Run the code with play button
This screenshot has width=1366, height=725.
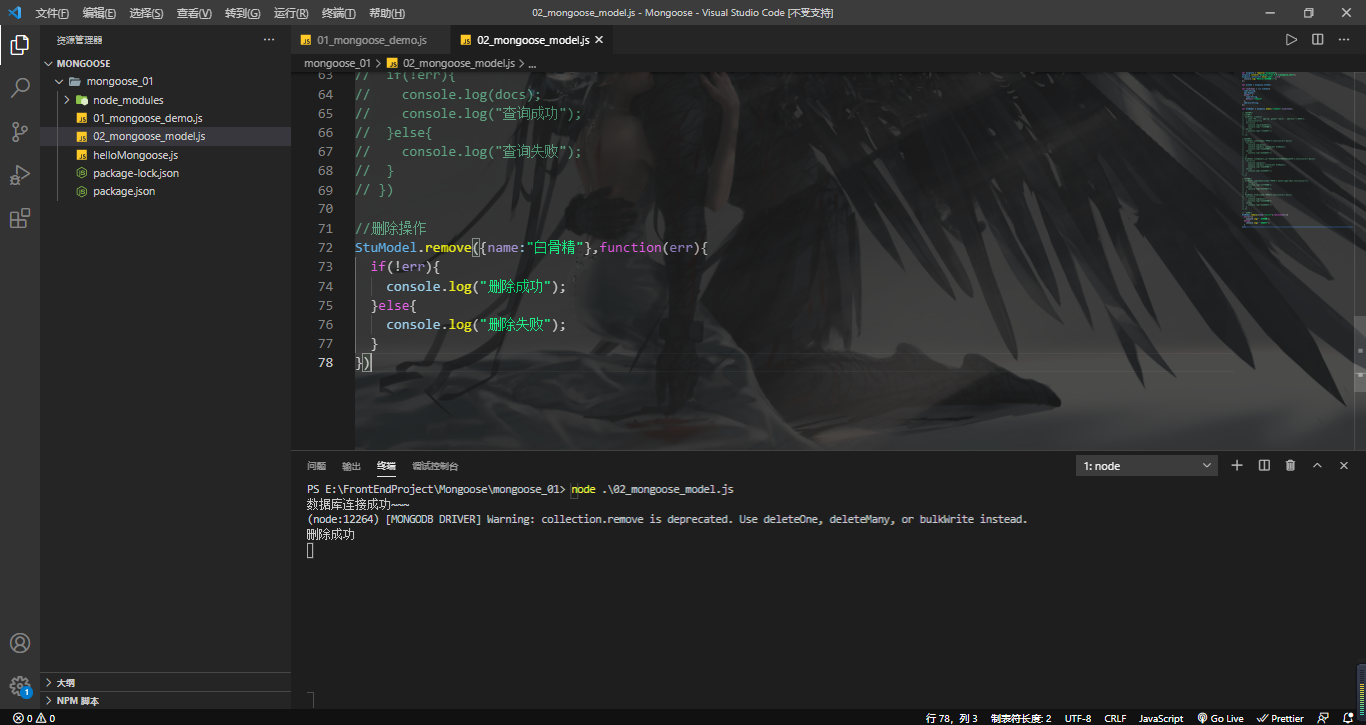click(x=1291, y=40)
